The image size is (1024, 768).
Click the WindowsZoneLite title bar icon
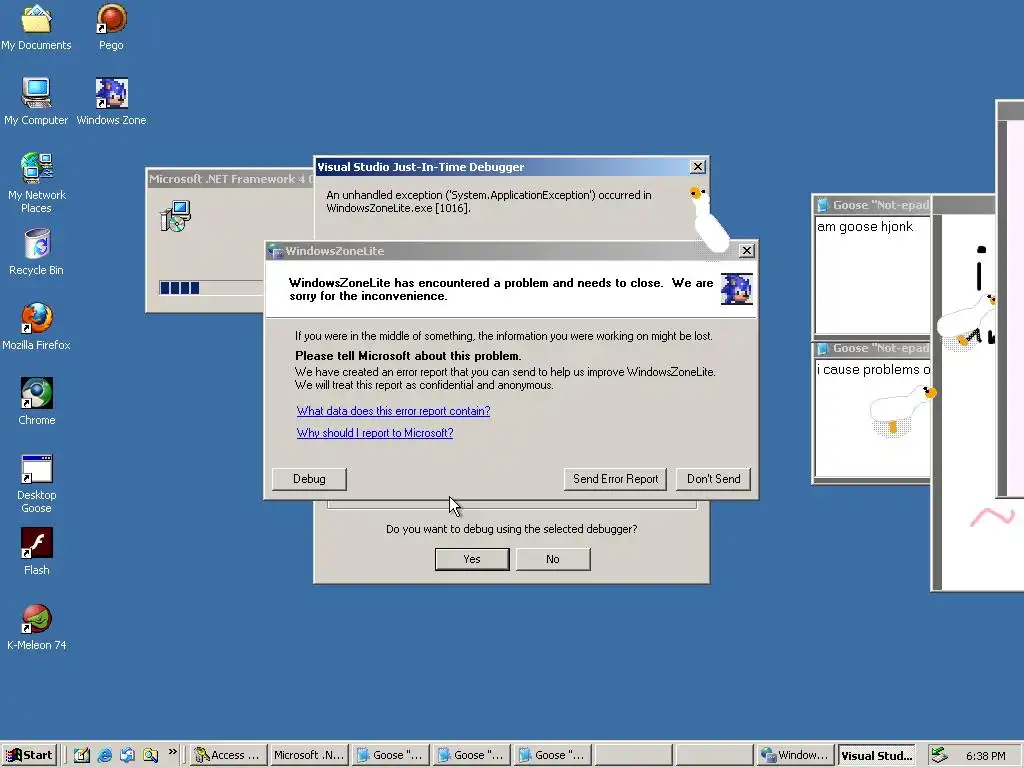pos(276,251)
